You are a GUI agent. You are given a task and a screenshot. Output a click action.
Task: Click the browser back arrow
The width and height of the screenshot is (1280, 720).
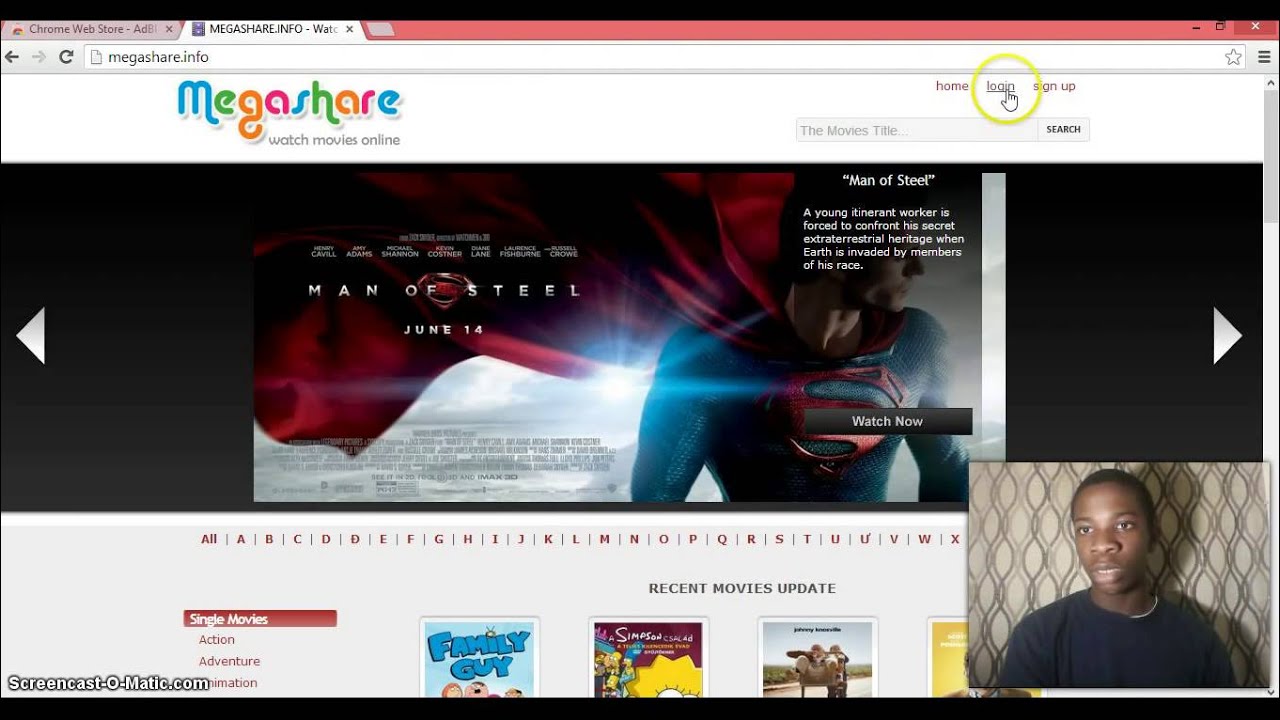(x=12, y=57)
